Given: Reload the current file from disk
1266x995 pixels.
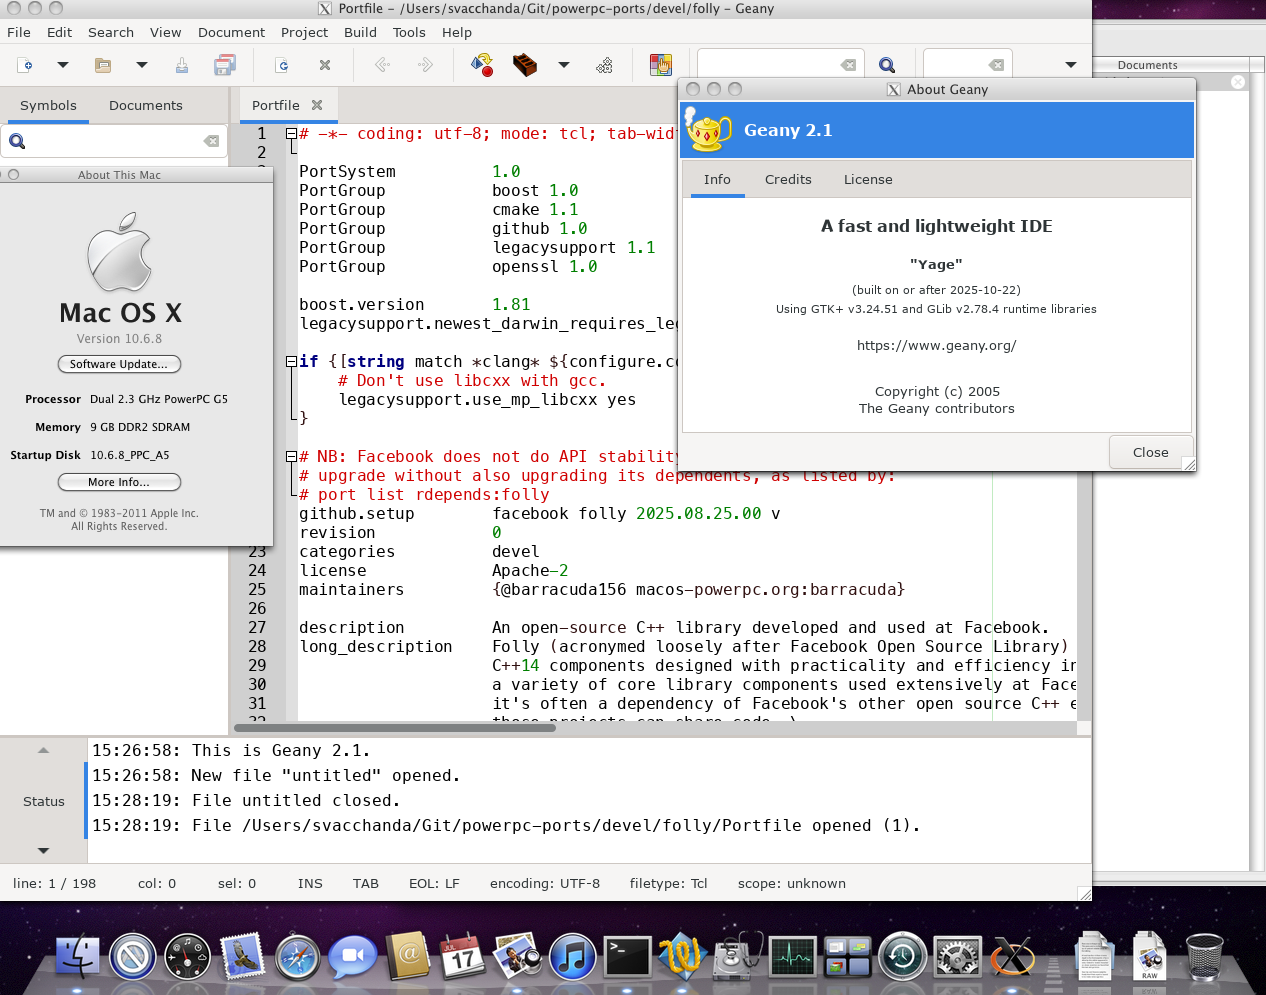Looking at the screenshot, I should tap(282, 65).
